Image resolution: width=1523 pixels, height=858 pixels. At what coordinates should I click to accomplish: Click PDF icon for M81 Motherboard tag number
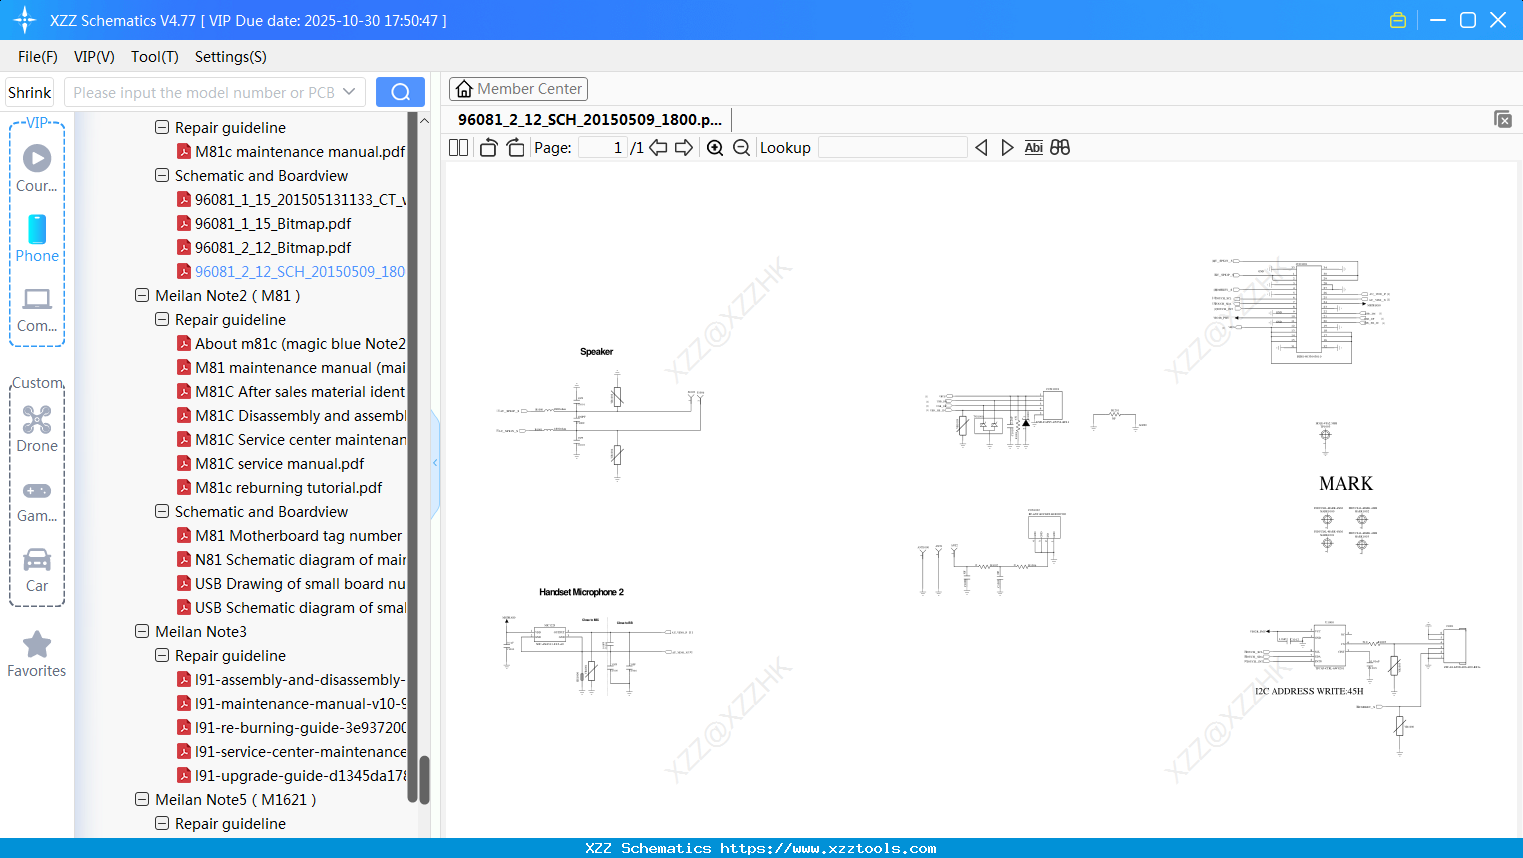pyautogui.click(x=184, y=536)
